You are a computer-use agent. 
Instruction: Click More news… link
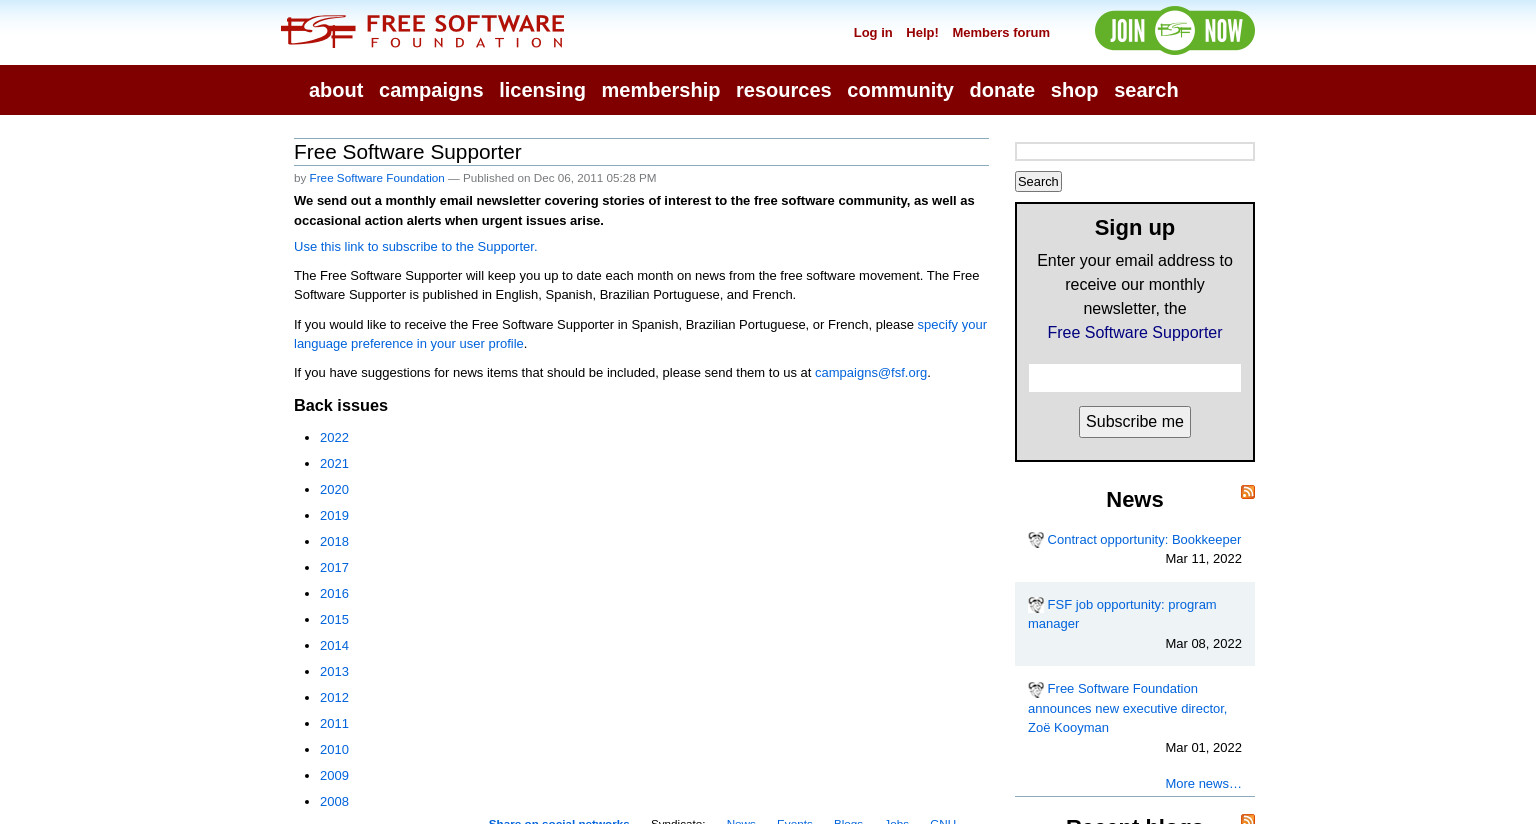1203,784
